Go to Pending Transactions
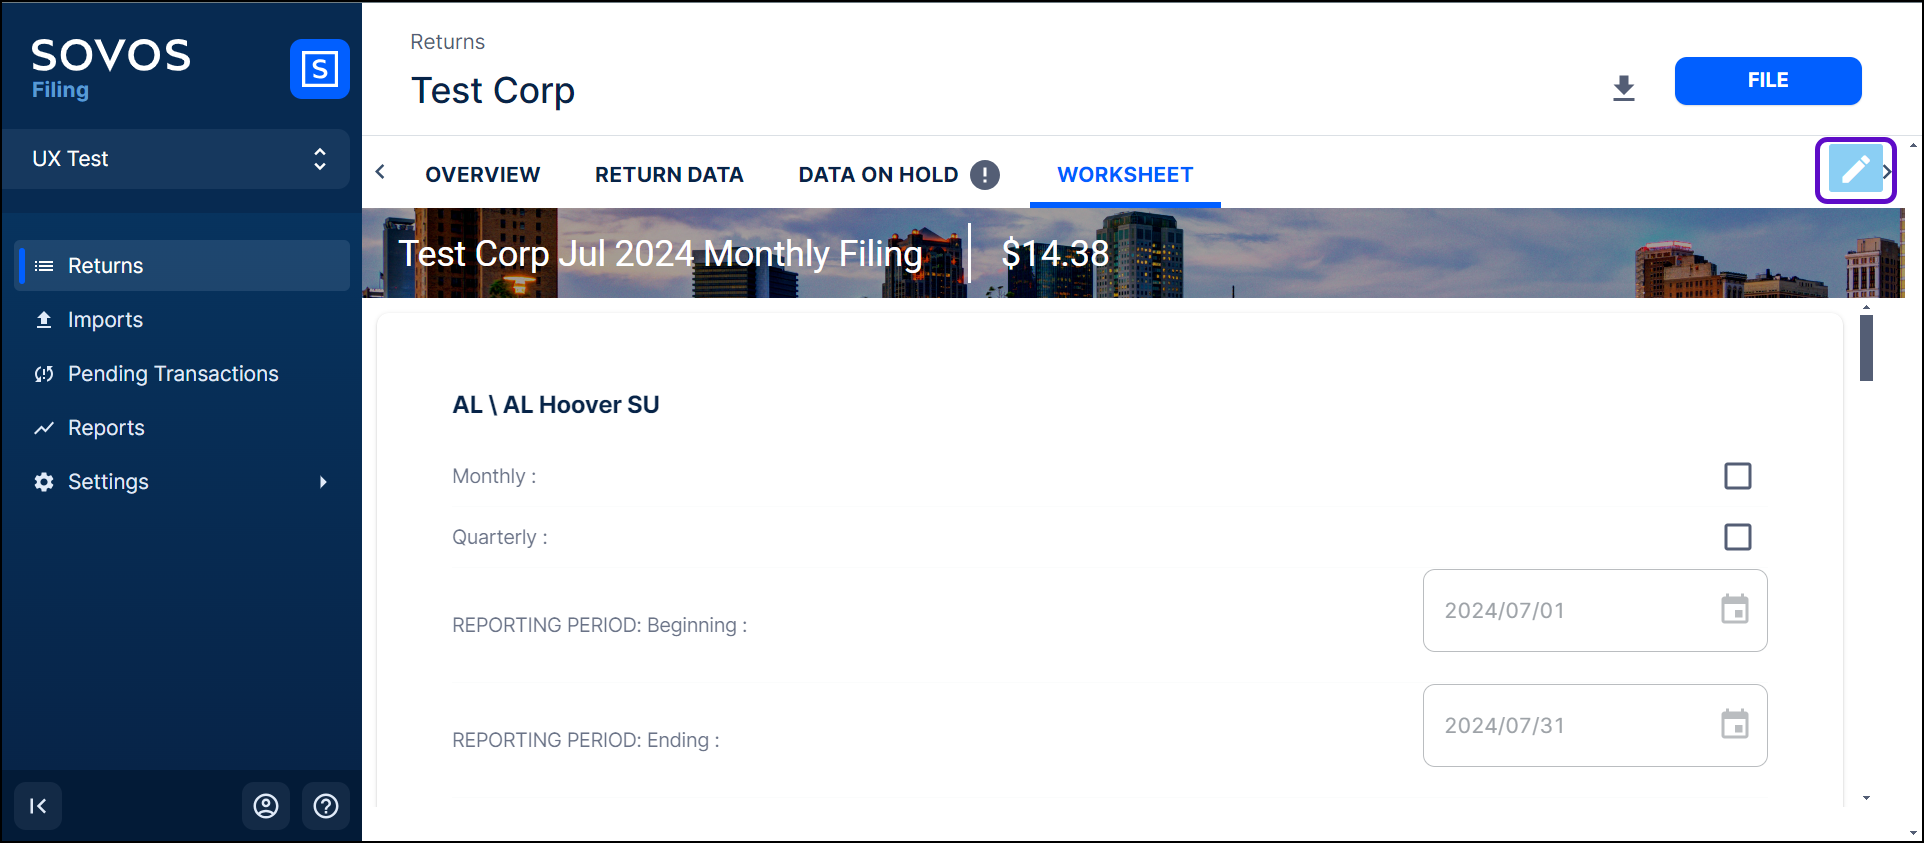The height and width of the screenshot is (843, 1924). [173, 374]
